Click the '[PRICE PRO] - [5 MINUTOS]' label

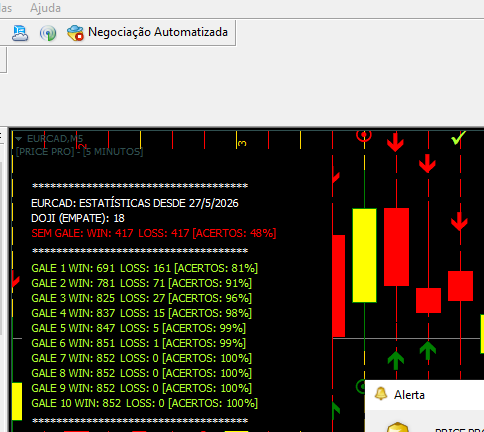pyautogui.click(x=79, y=152)
